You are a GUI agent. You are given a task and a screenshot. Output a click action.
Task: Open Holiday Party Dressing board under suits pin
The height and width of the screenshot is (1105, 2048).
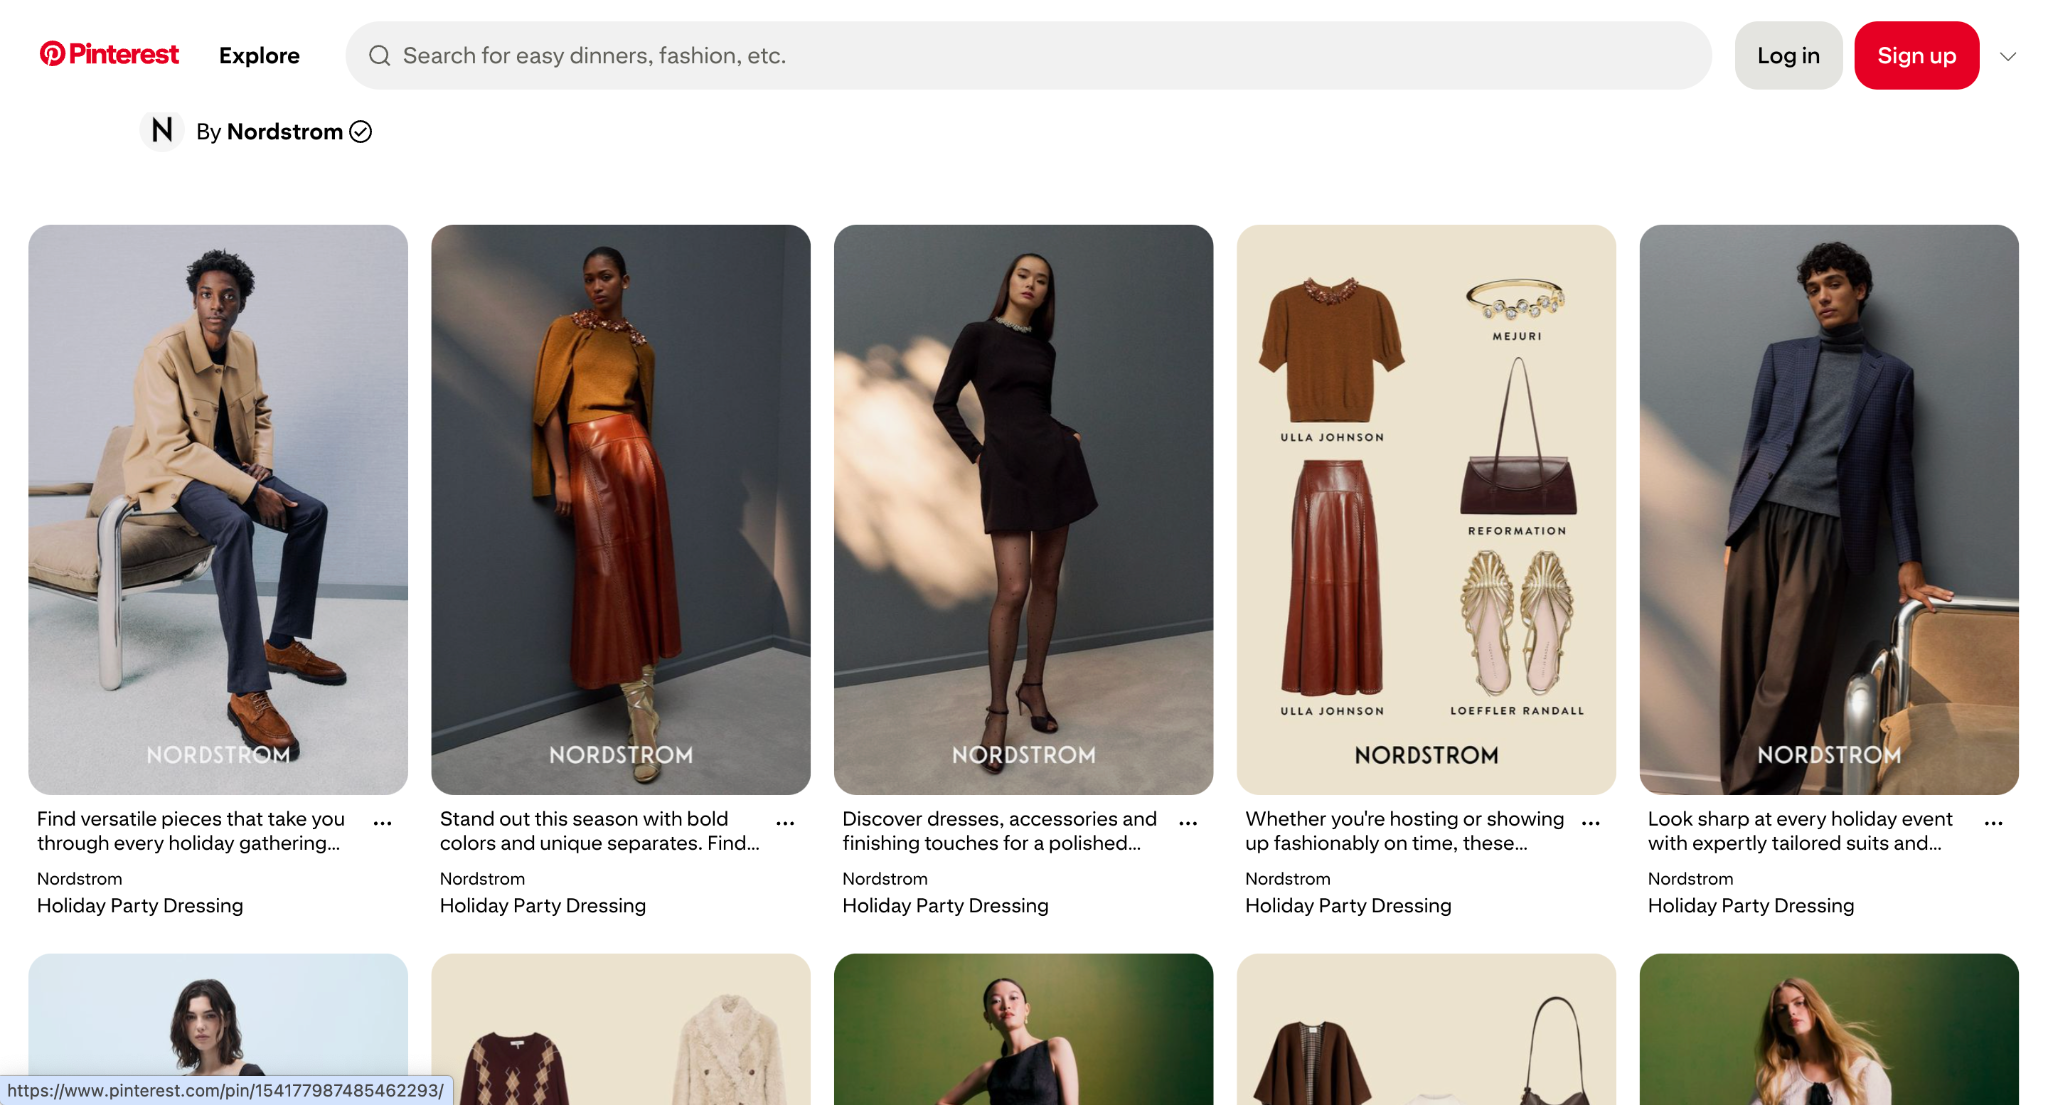1750,906
